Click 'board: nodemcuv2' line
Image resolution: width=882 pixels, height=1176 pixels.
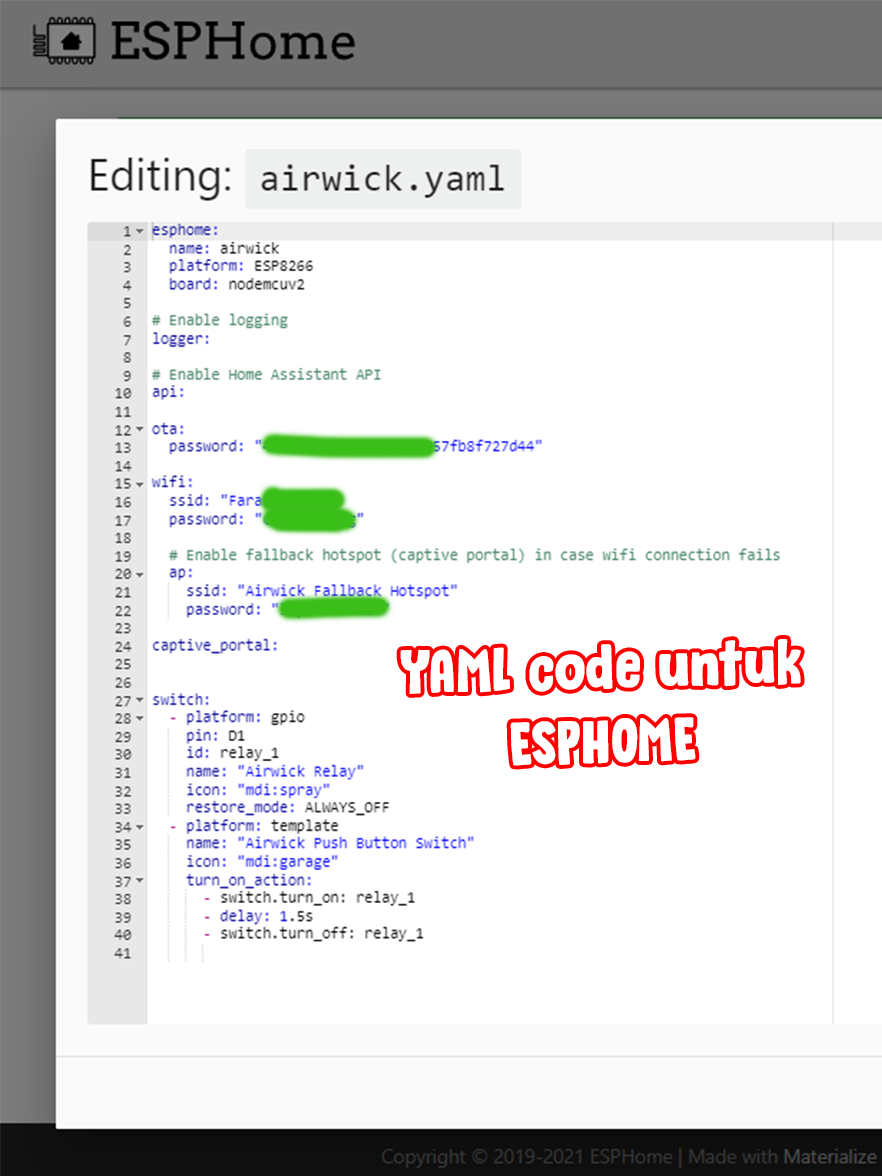(x=236, y=284)
